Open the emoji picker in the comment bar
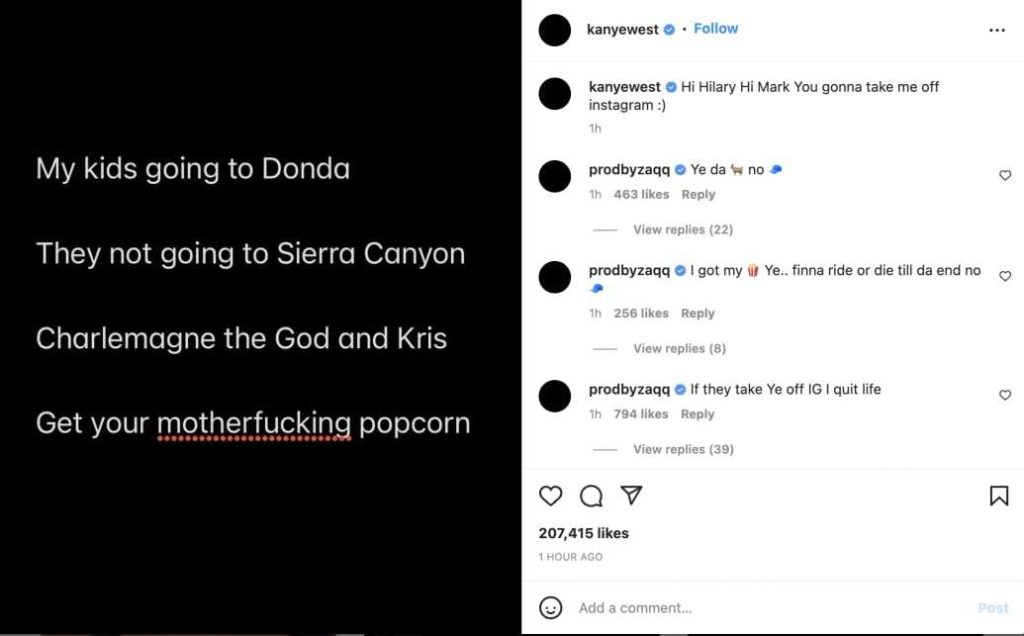Screen dimensions: 1024x636 [x=549, y=607]
